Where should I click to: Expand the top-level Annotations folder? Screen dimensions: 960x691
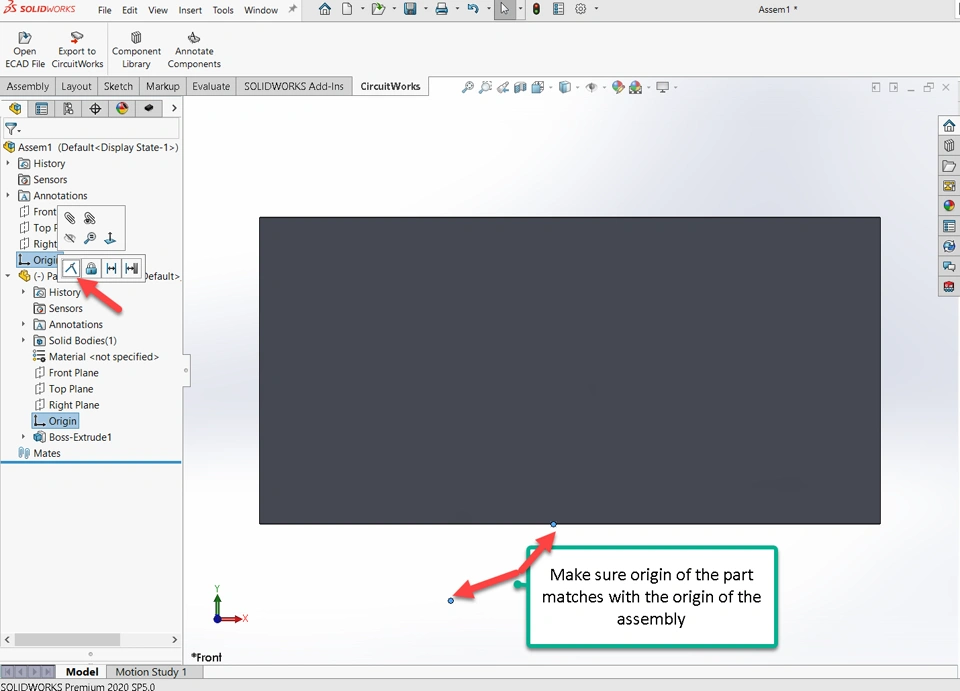8,195
